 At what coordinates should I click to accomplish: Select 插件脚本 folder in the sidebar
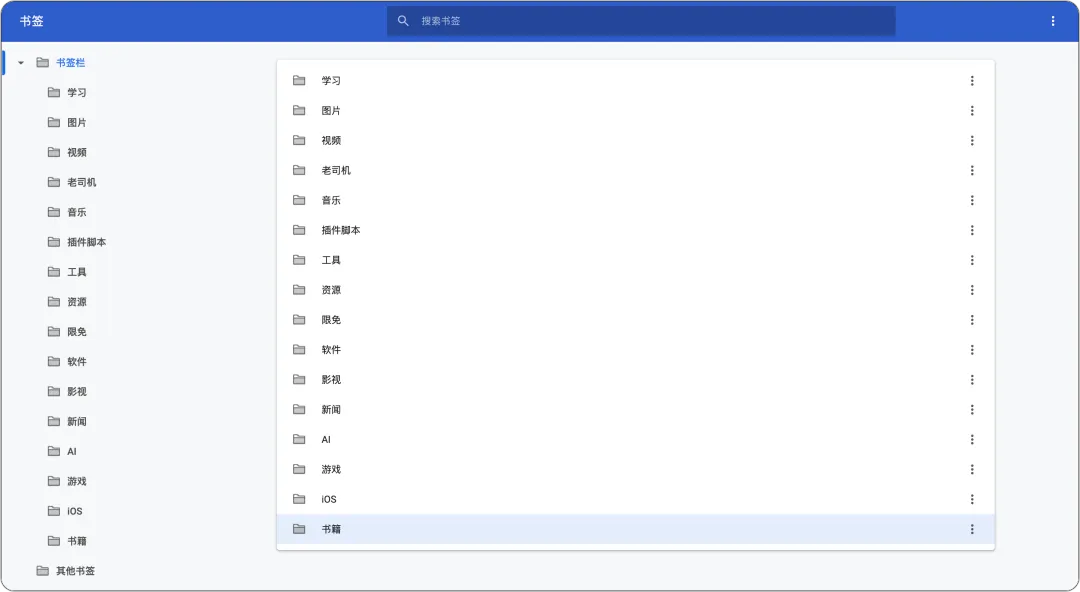pos(86,242)
